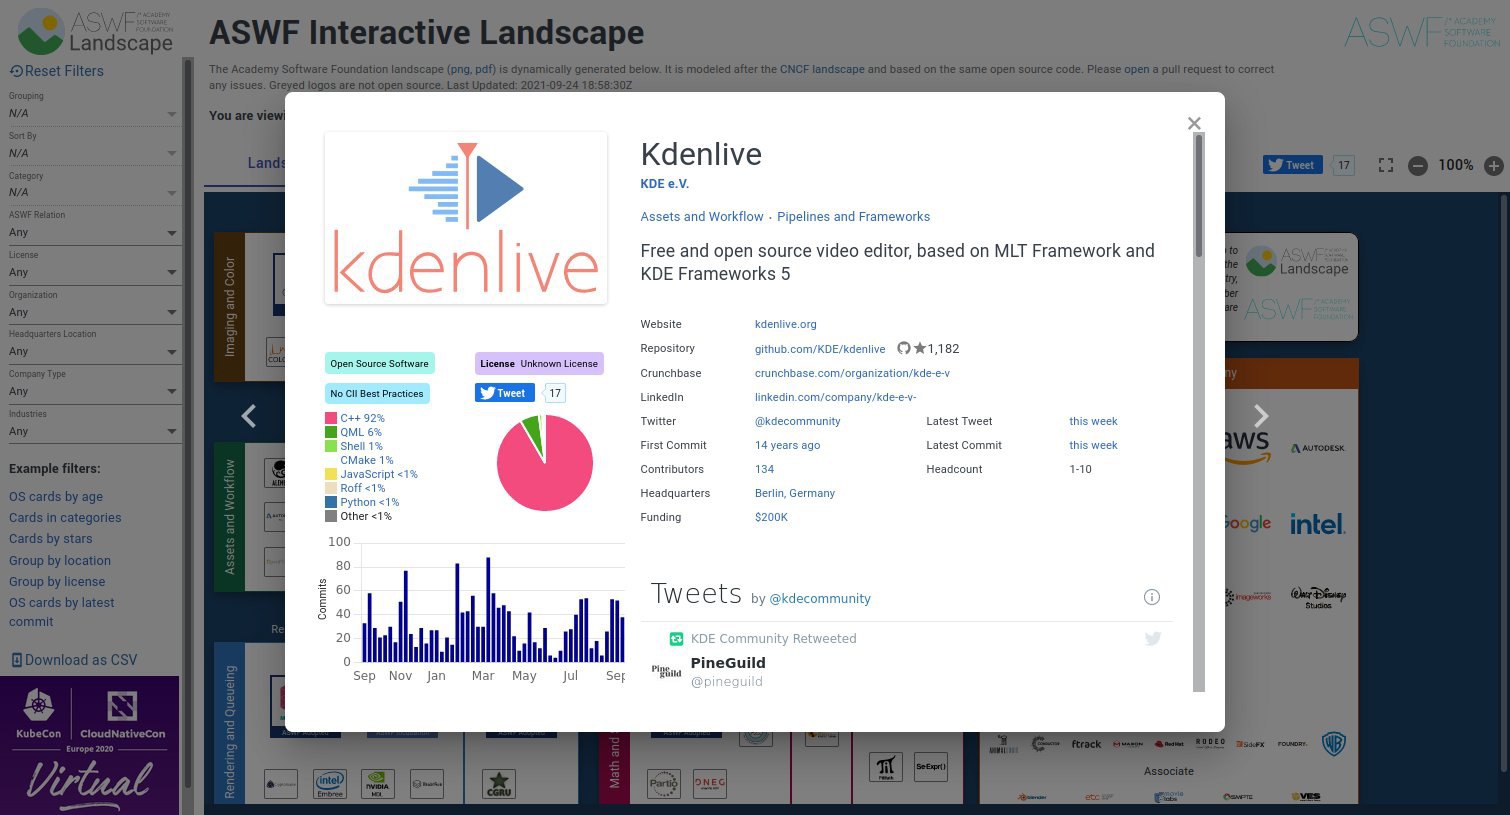The width and height of the screenshot is (1510, 815).
Task: Click Latest Tweet this week link
Action: point(1093,421)
